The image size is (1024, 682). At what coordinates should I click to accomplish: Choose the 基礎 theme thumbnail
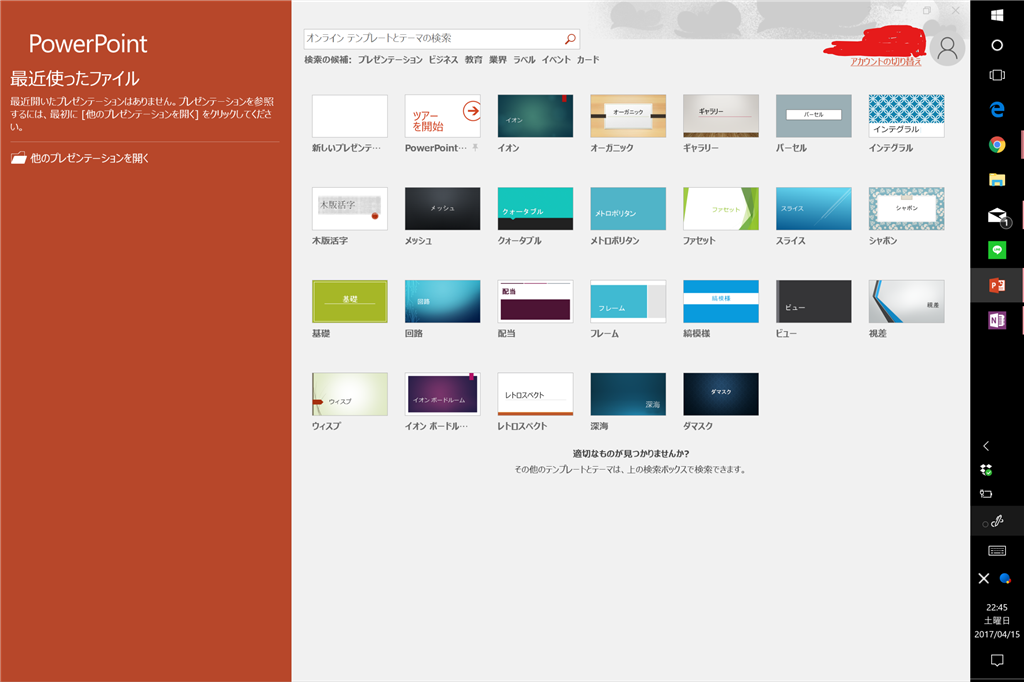pos(349,301)
